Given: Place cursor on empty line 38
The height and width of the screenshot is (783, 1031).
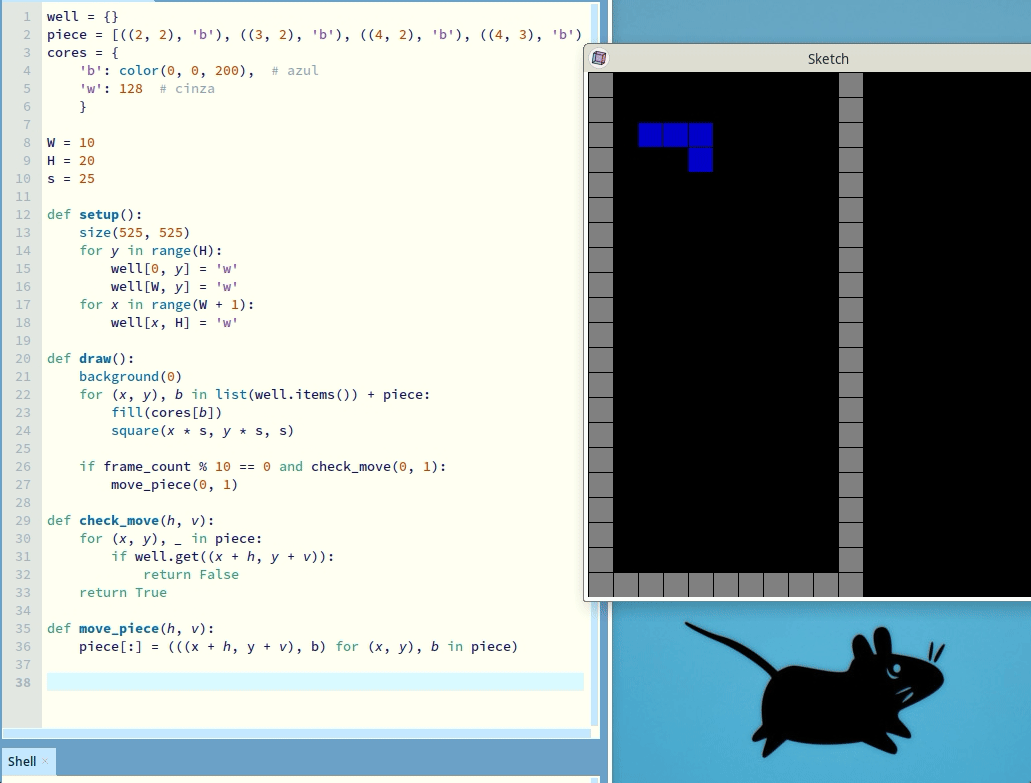Looking at the screenshot, I should (x=300, y=682).
